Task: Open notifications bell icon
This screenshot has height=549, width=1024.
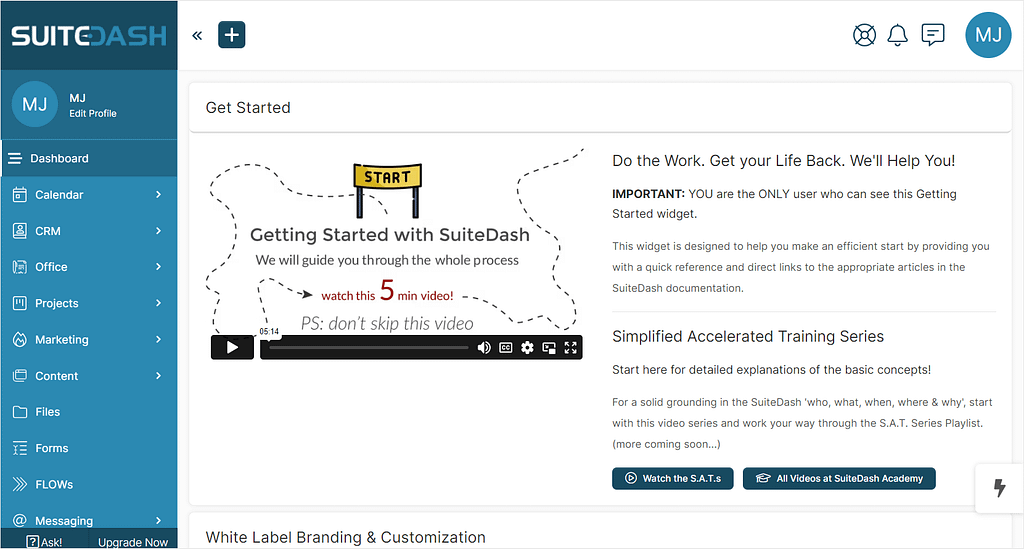Action: click(897, 35)
